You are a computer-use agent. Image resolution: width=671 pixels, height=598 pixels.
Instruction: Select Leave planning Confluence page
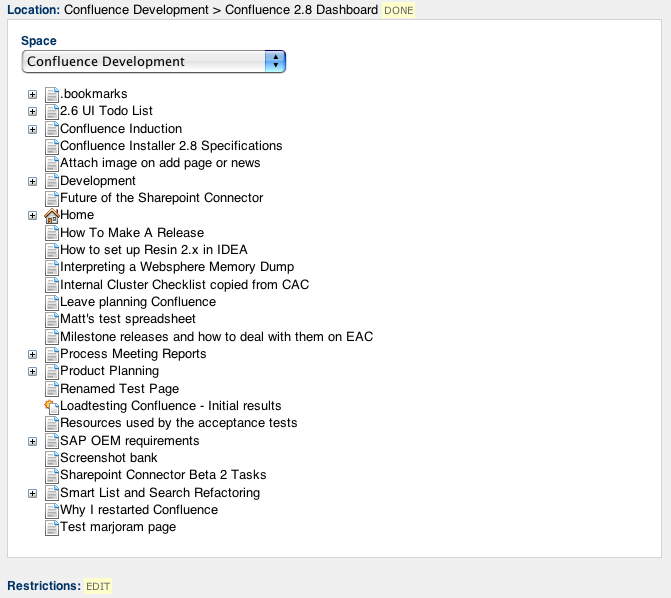(138, 302)
